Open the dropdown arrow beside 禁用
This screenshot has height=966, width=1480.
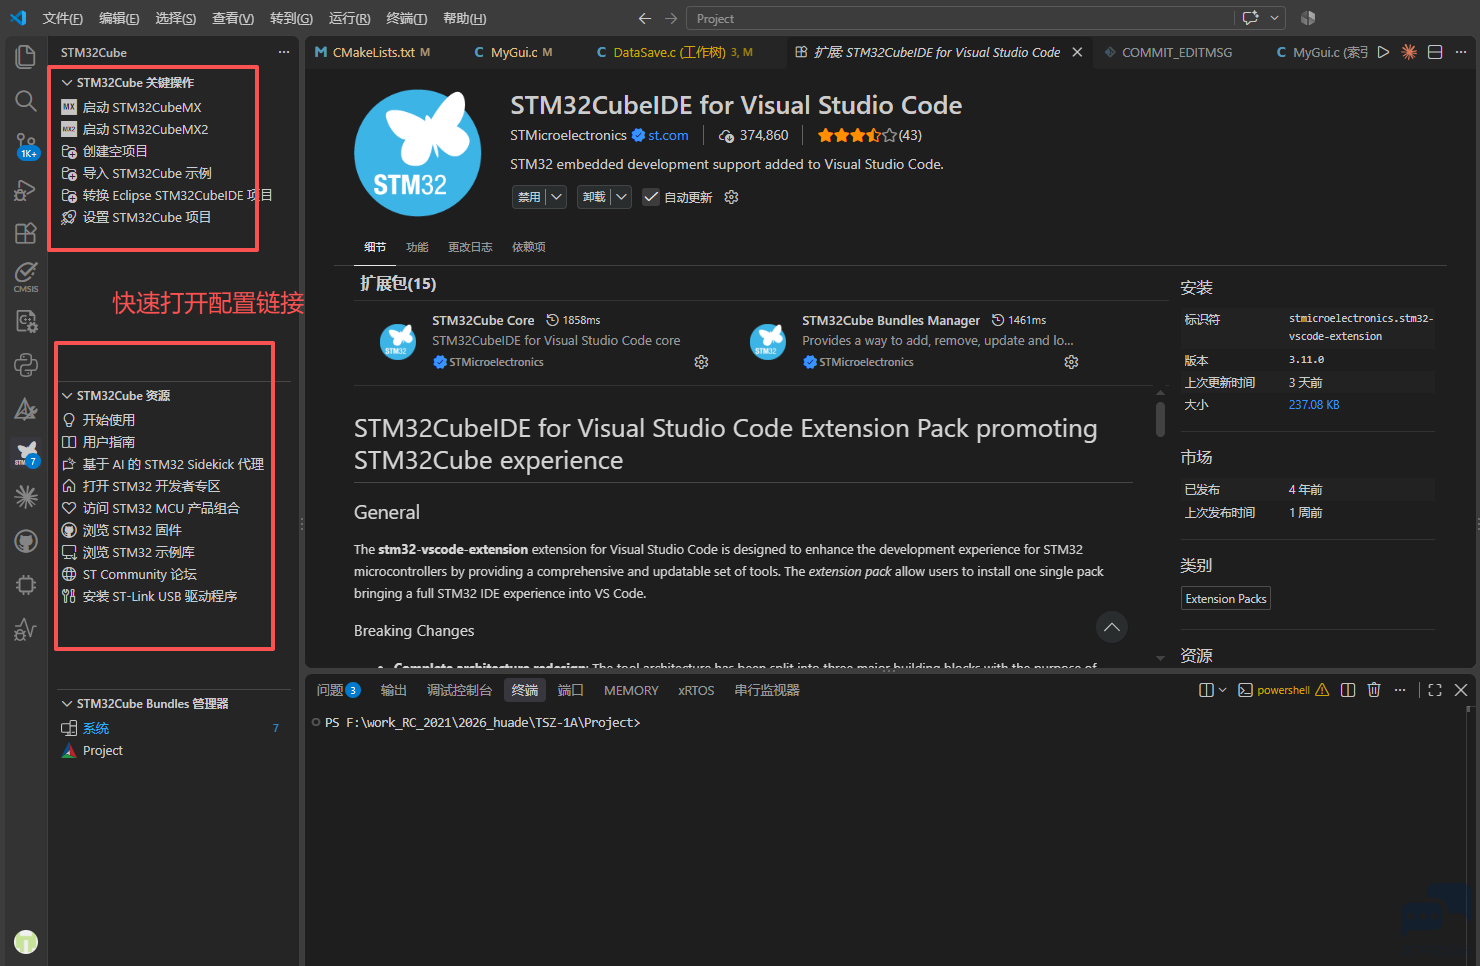556,197
